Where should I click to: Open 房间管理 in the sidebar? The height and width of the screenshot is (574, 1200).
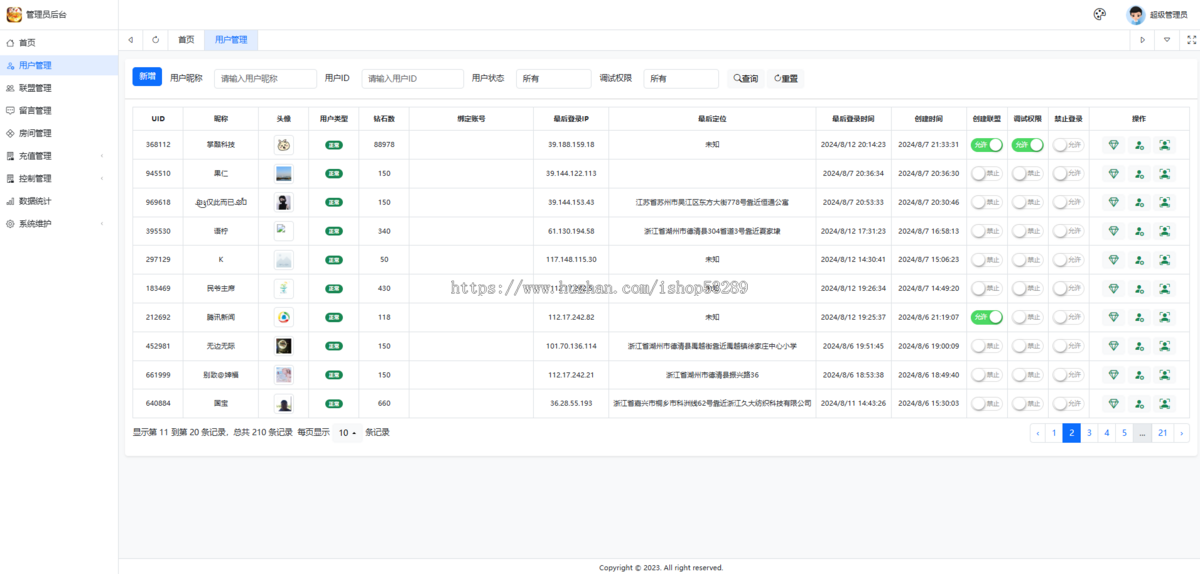coord(59,133)
